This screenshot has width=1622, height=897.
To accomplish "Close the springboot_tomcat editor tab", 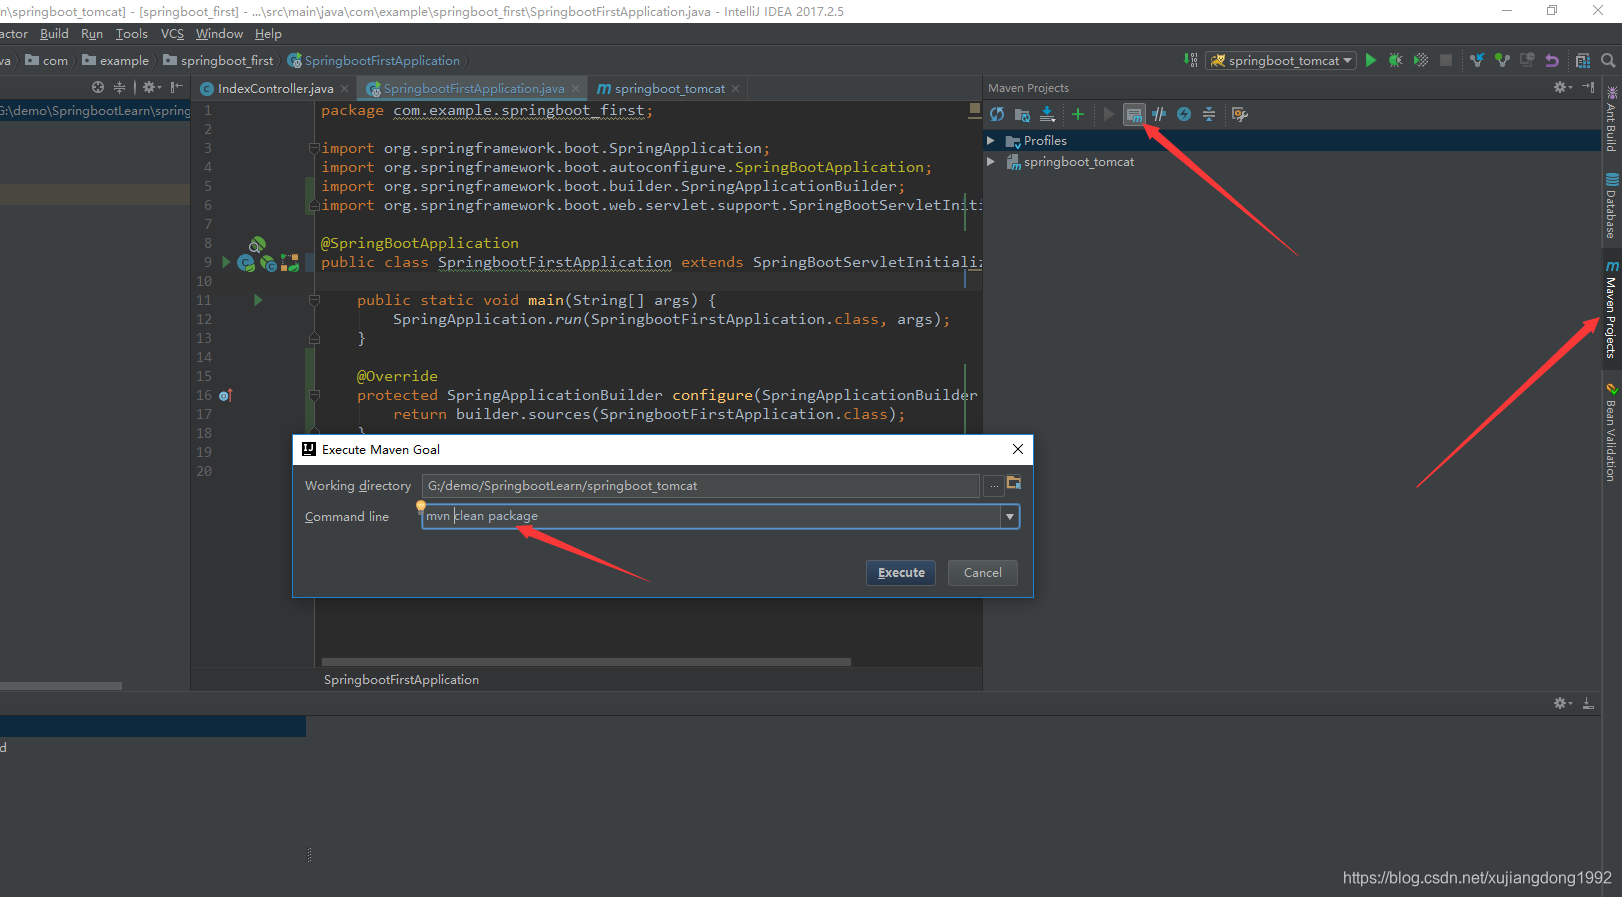I will point(736,89).
